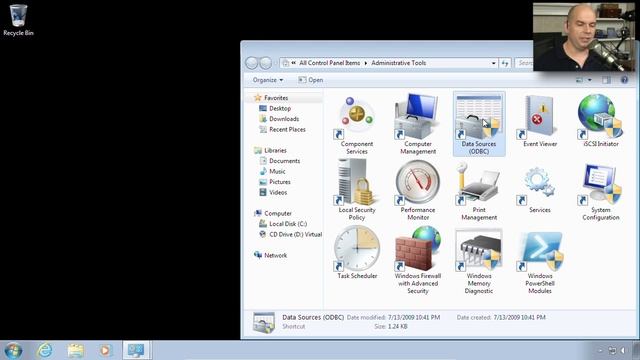Image resolution: width=640 pixels, height=360 pixels.
Task: Click the Back navigation button
Action: coord(251,63)
